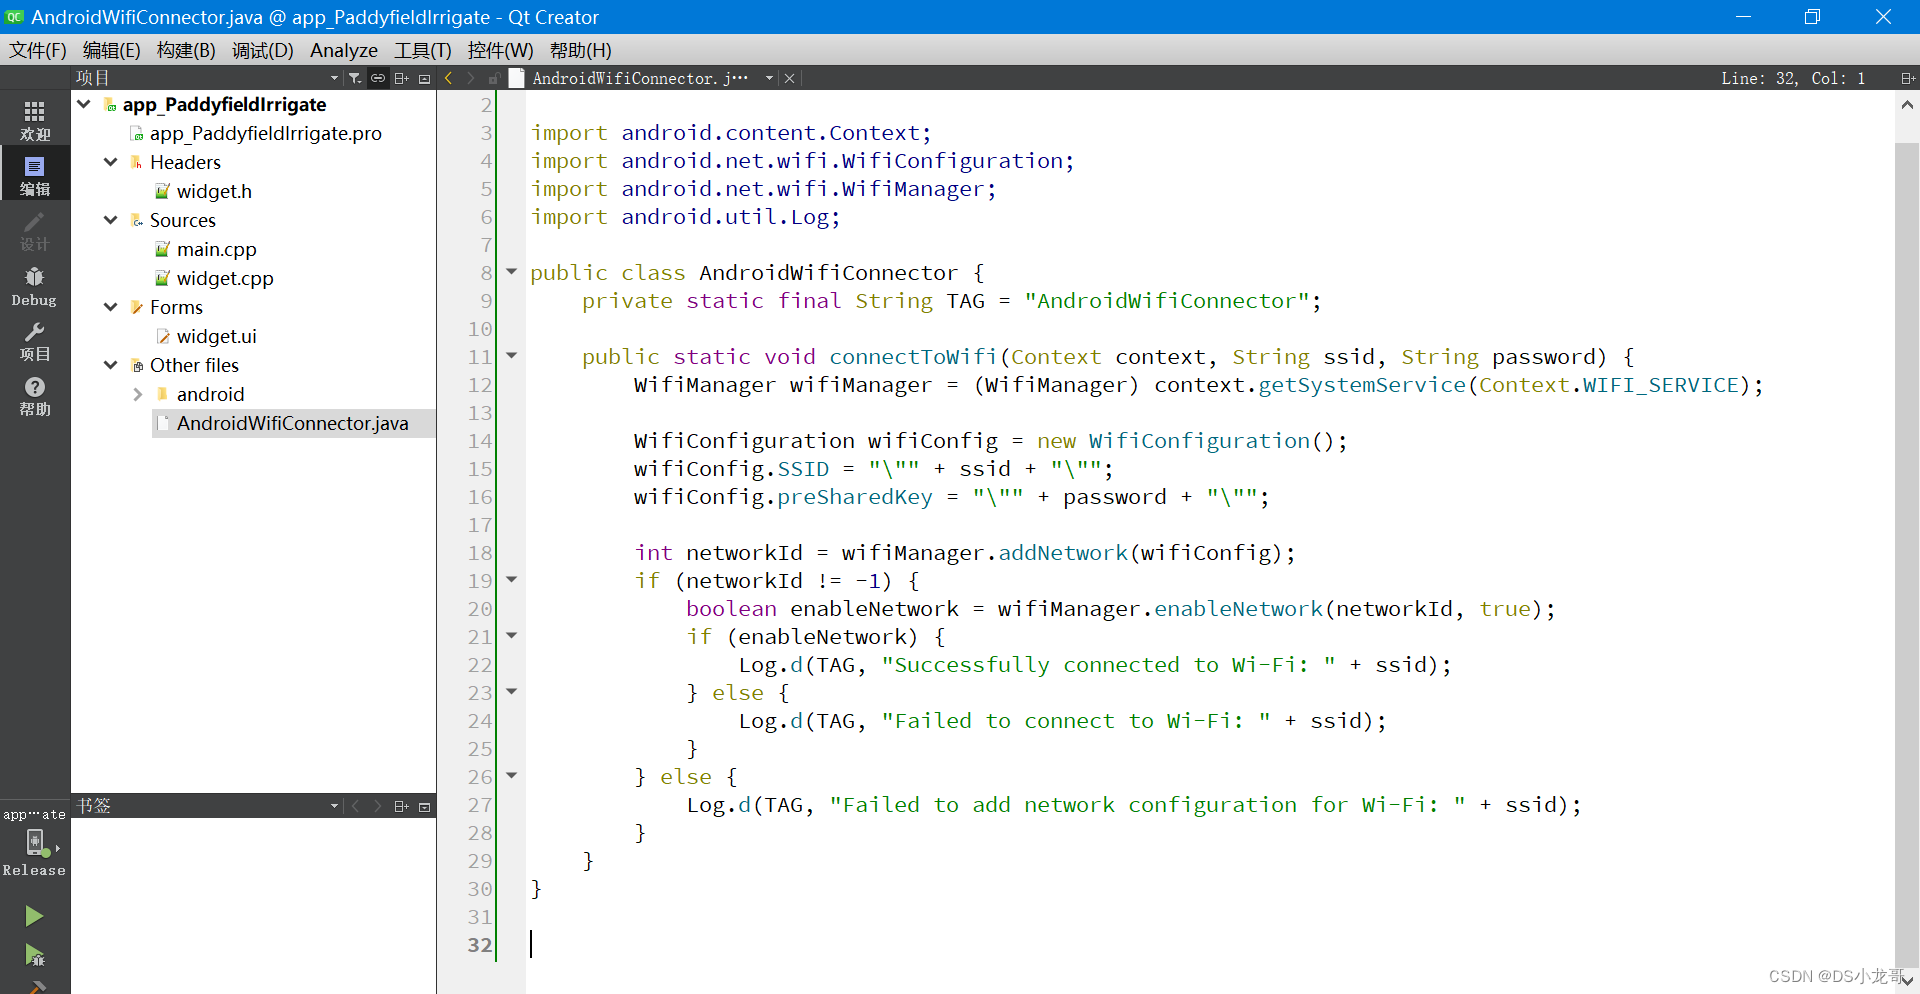This screenshot has width=1920, height=994.
Task: Close the project side panel
Action: [424, 78]
